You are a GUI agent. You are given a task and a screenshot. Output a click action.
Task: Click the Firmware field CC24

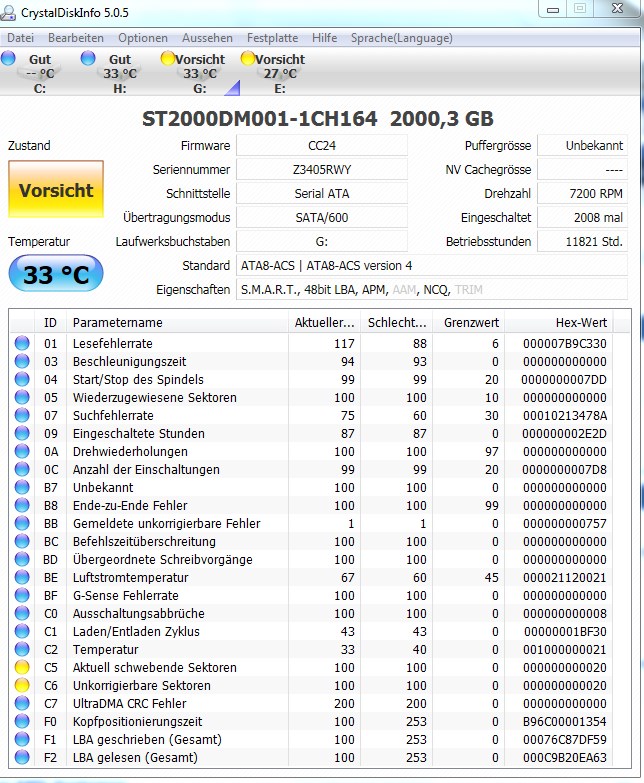point(322,146)
